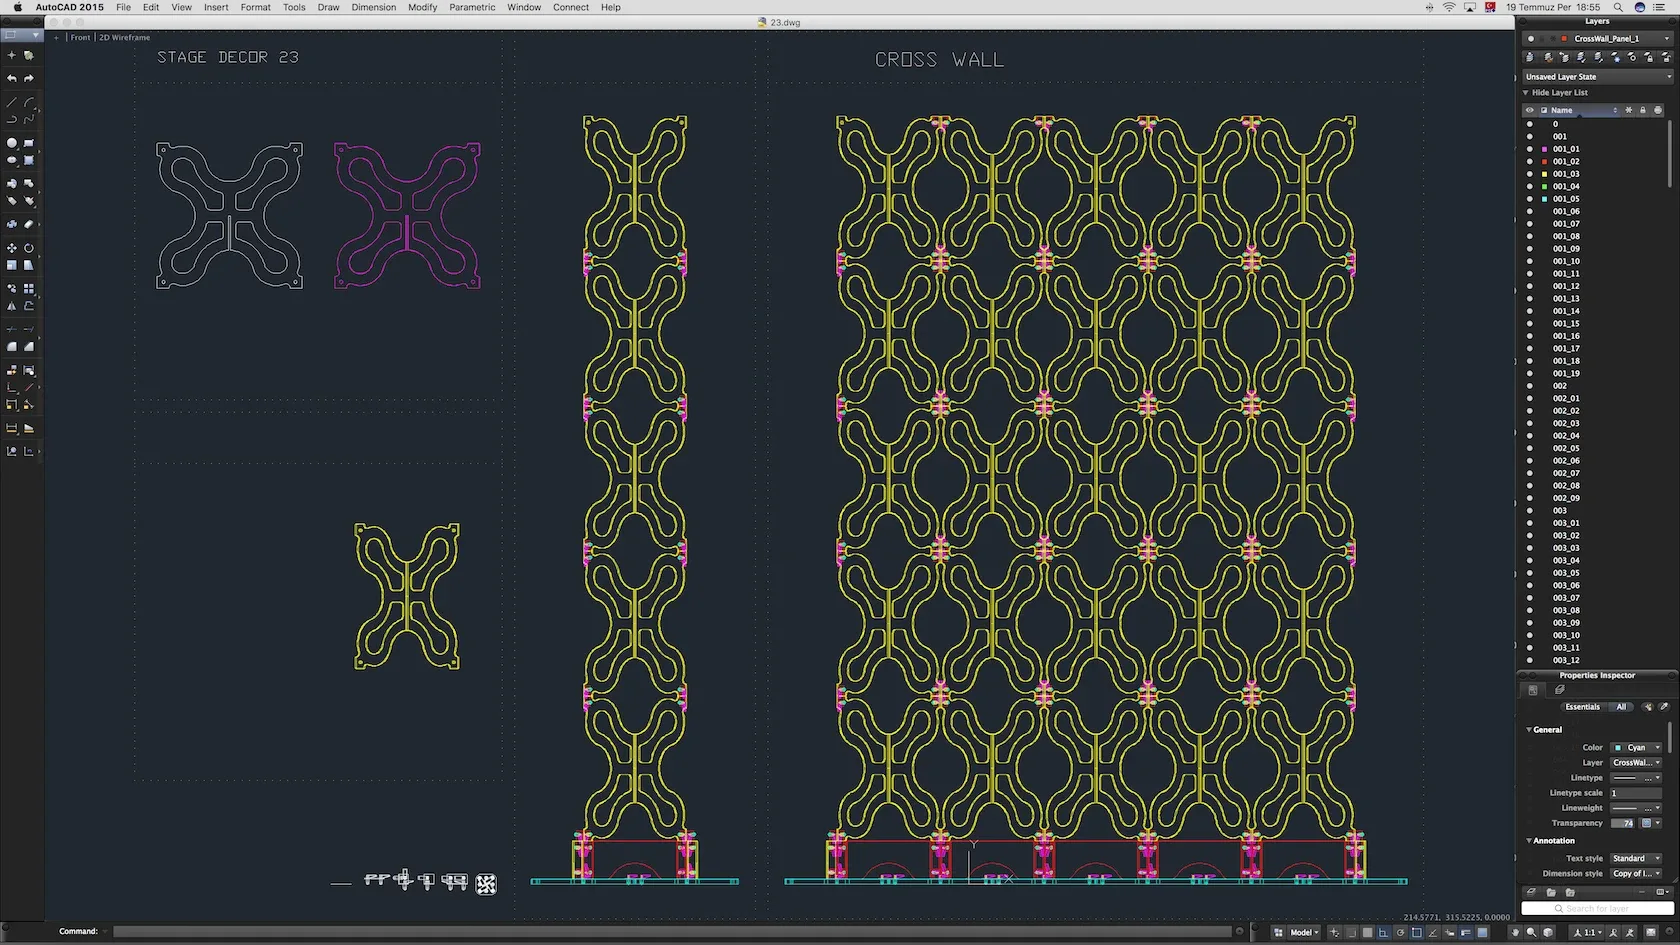Open the Modify menu
The image size is (1680, 945).
[423, 7]
